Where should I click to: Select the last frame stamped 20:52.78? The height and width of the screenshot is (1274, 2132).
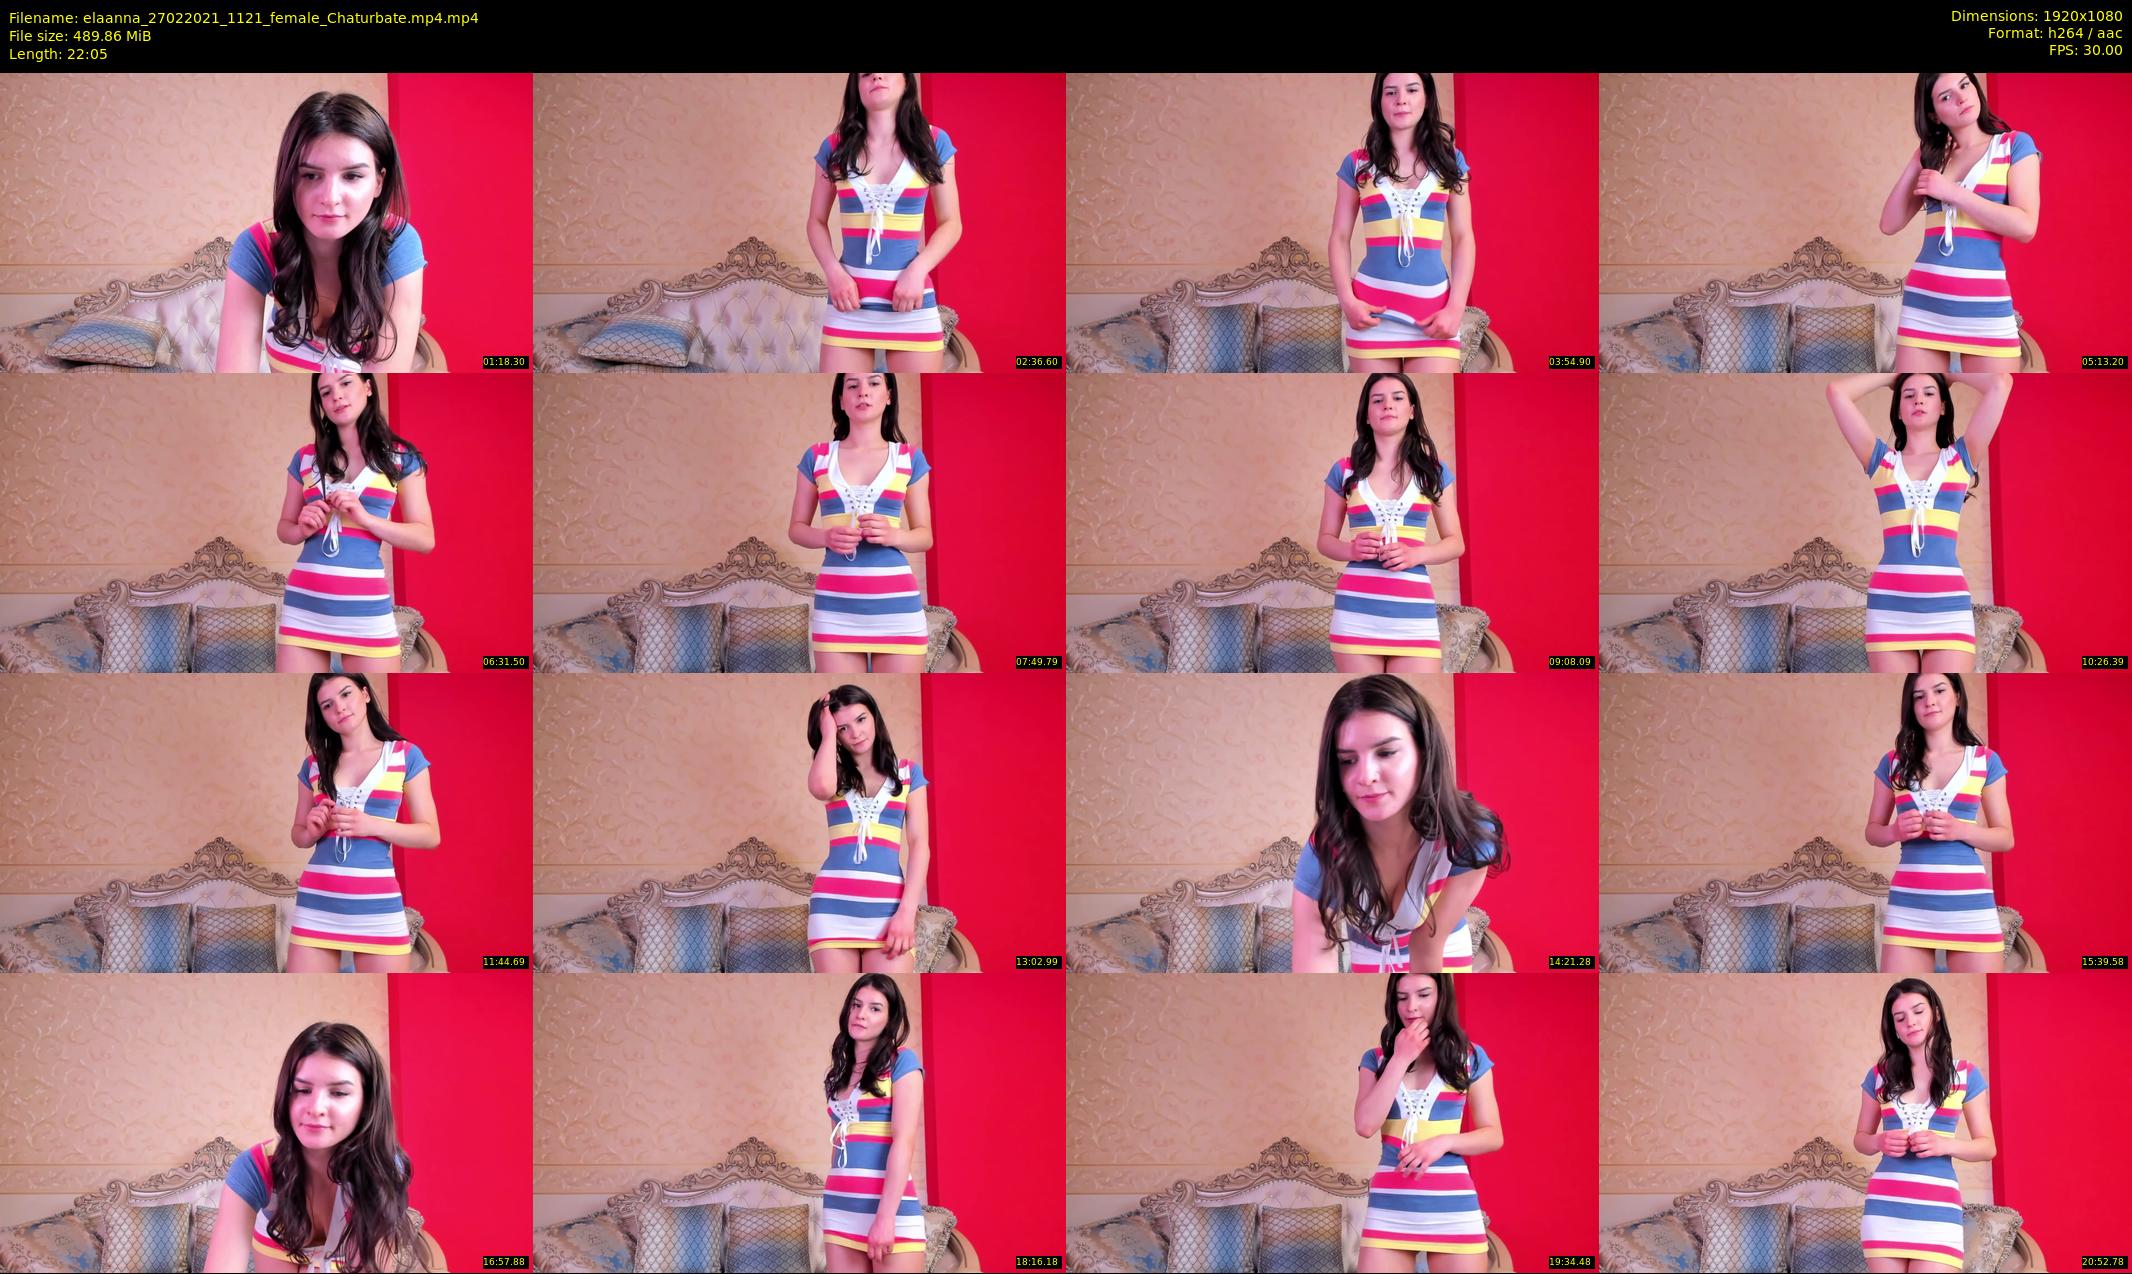pos(1865,1122)
